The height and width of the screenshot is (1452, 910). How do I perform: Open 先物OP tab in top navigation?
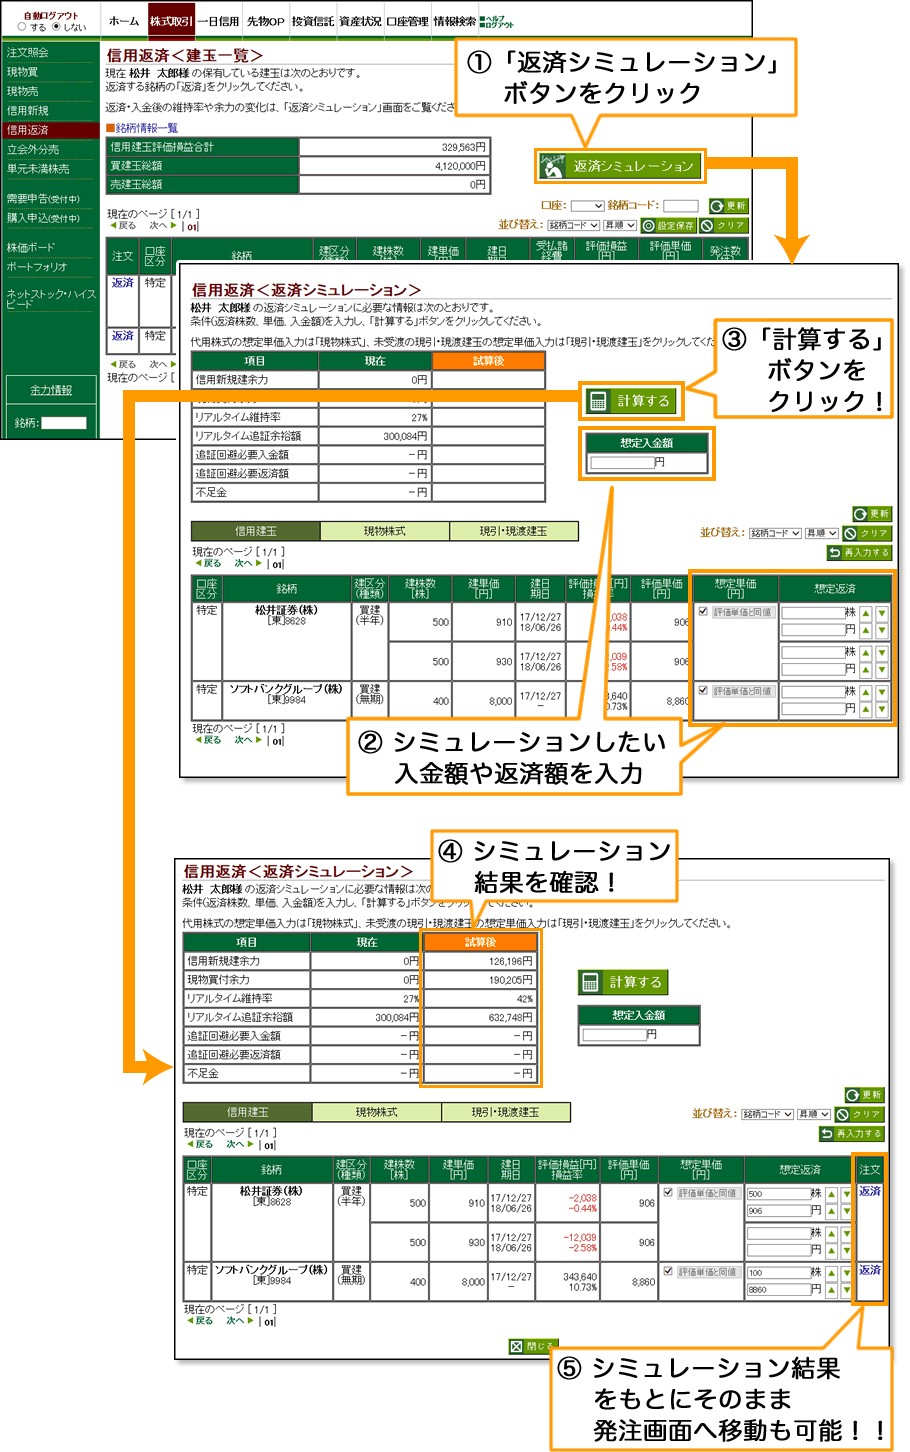[x=266, y=21]
